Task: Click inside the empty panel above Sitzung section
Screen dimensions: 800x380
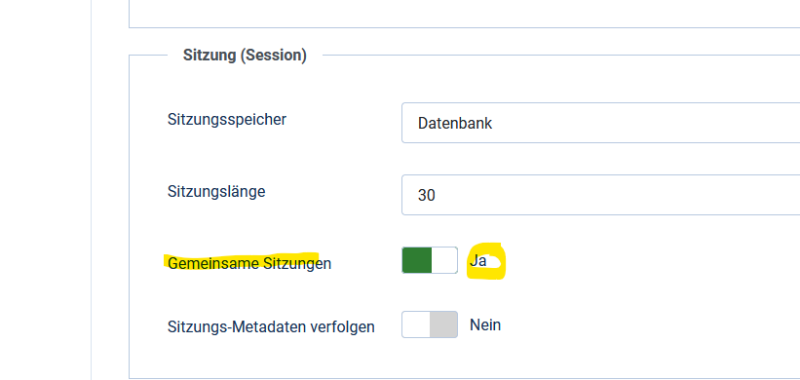Action: [x=464, y=13]
